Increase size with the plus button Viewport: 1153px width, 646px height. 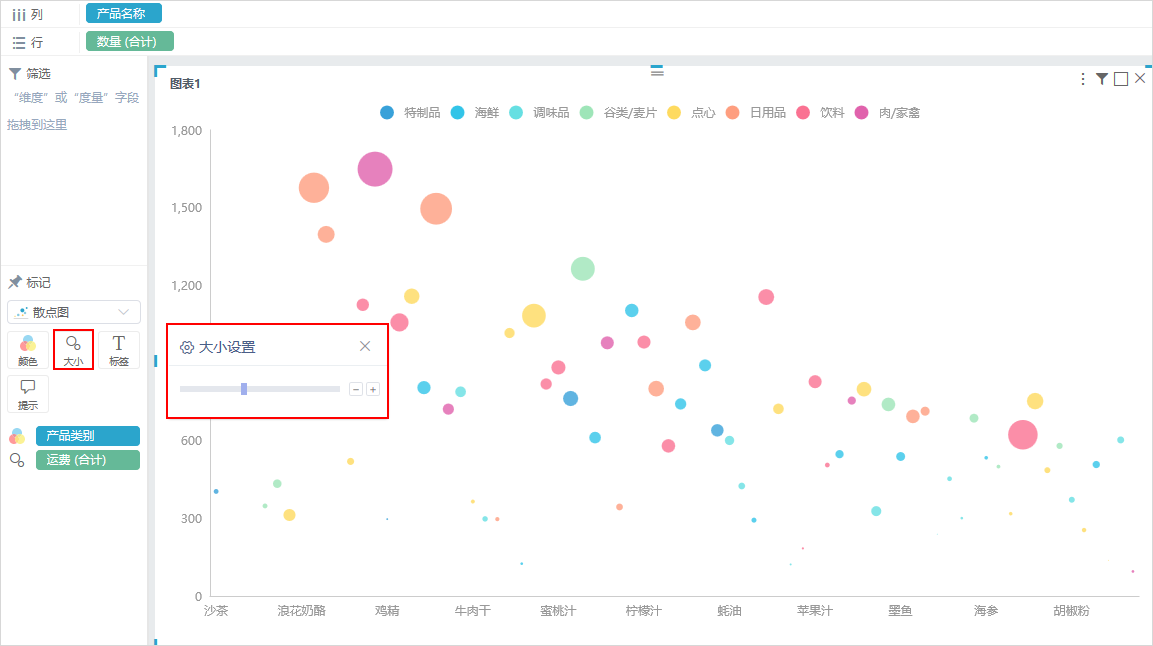coord(373,390)
